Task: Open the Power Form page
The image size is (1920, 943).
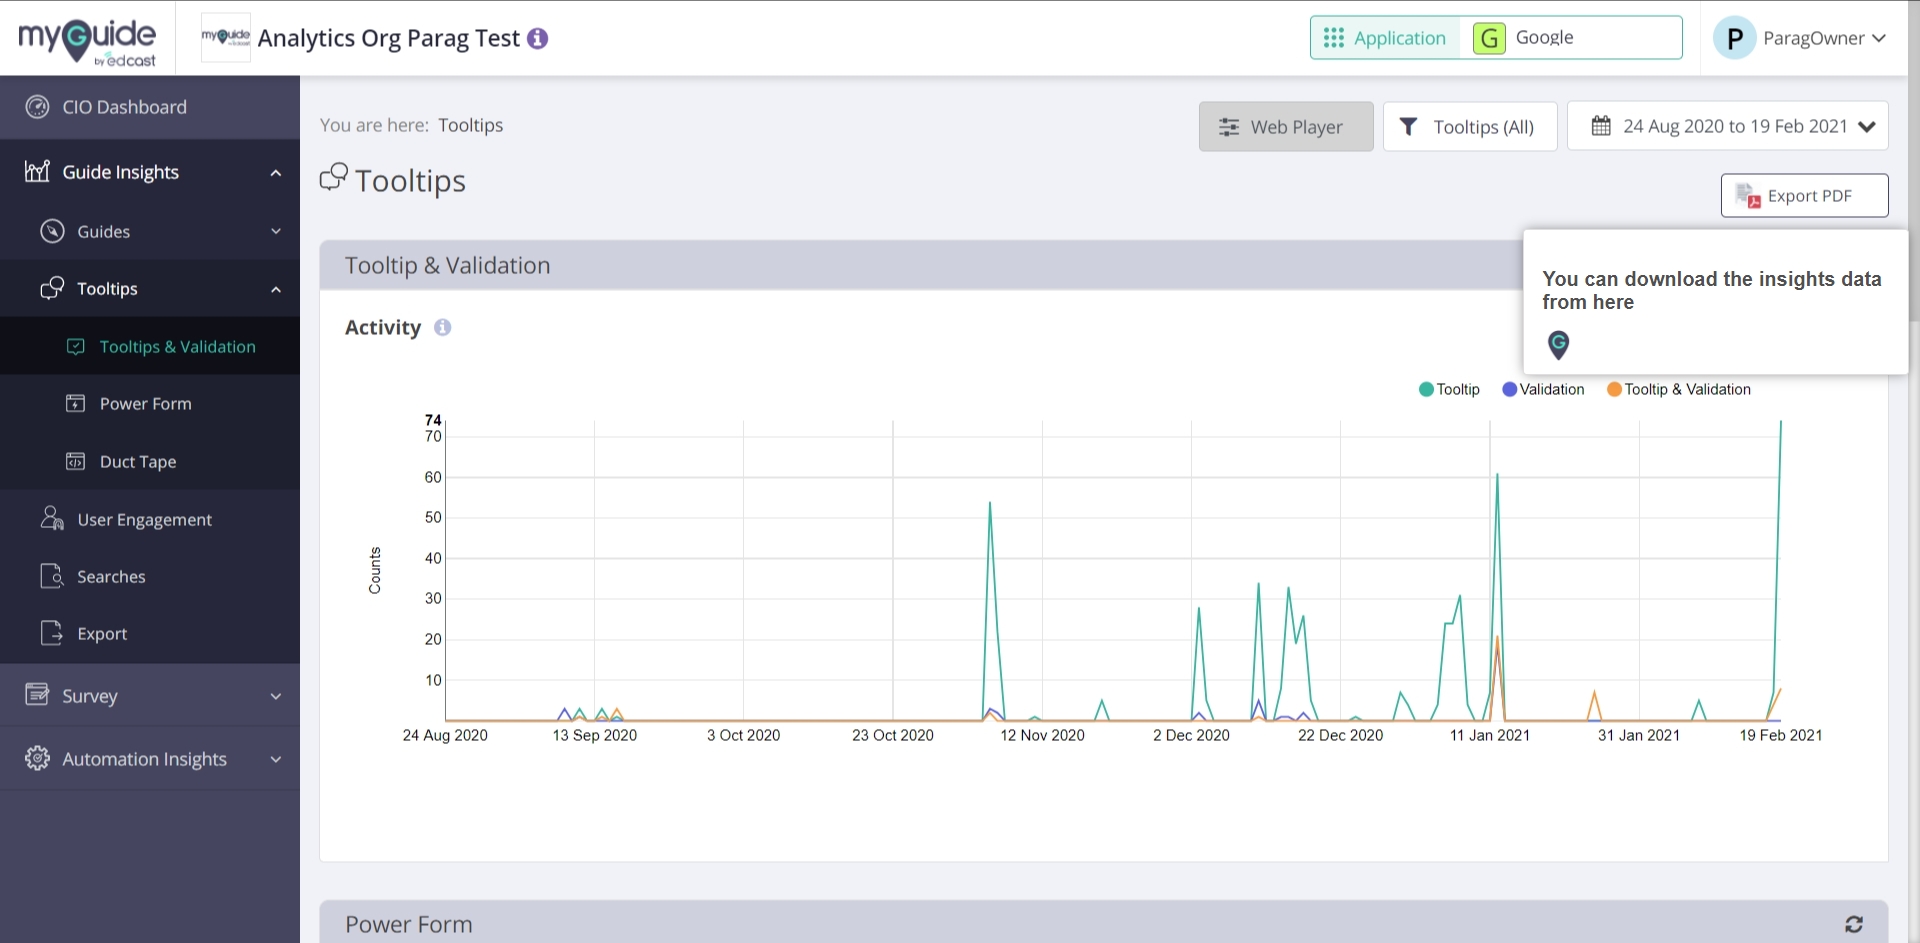Action: click(150, 403)
